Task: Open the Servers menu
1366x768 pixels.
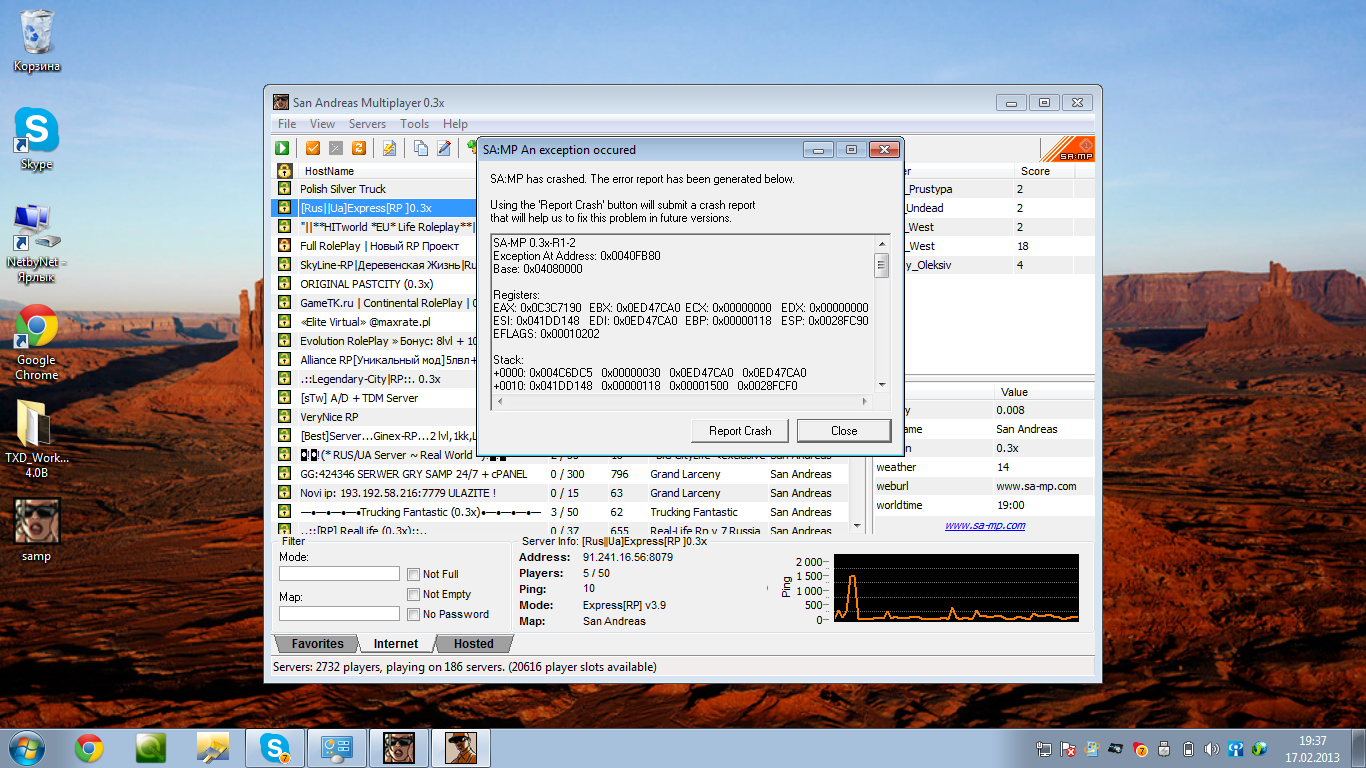Action: click(x=367, y=124)
